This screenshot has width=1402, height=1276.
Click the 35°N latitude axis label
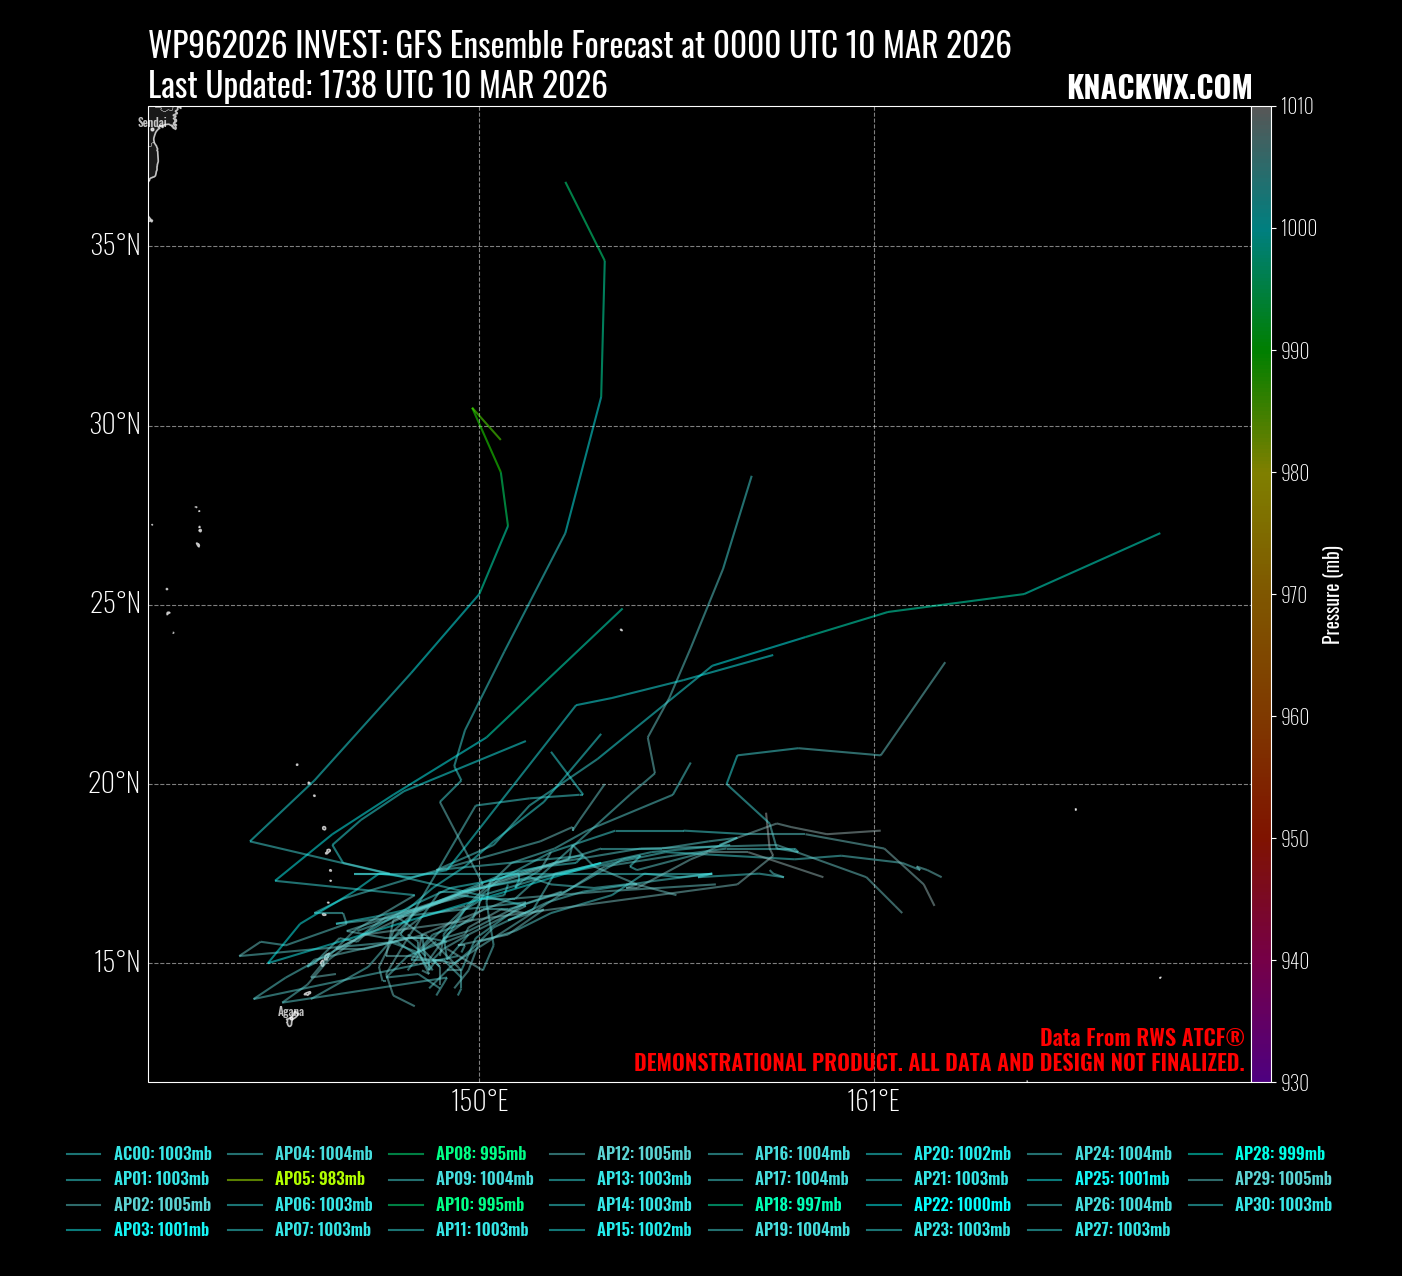pyautogui.click(x=115, y=246)
